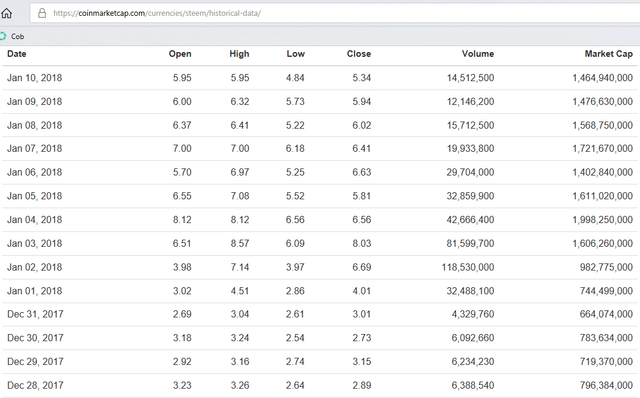Click market cap 1,464,940,000

coord(602,78)
